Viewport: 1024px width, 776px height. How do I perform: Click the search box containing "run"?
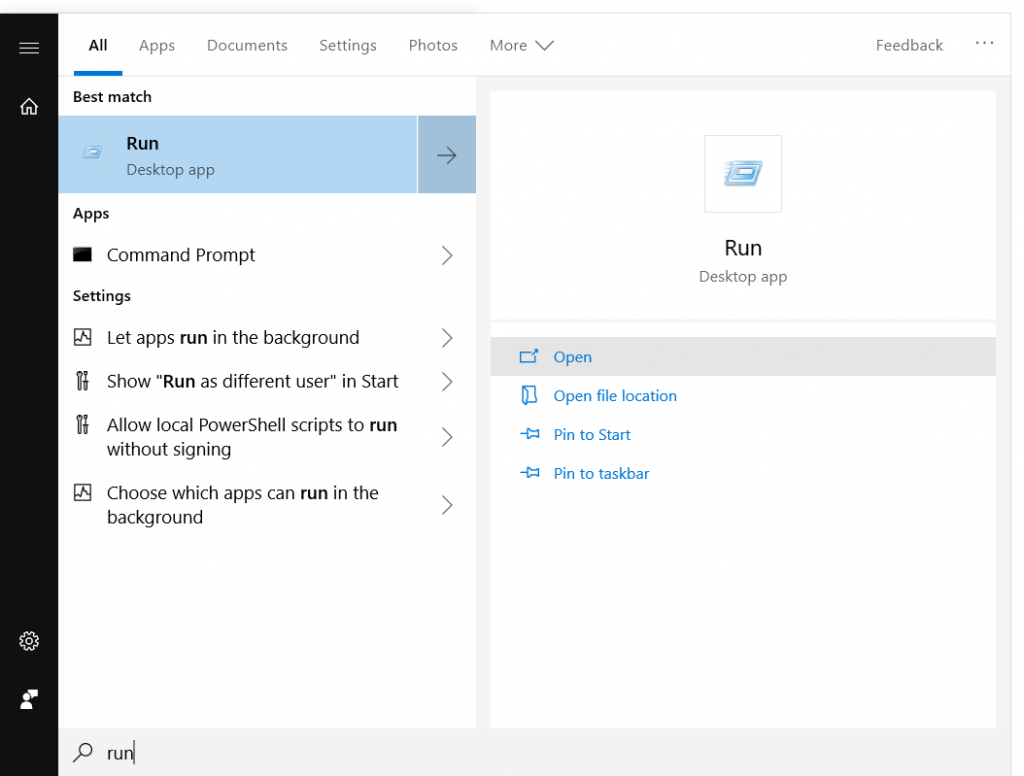[534, 752]
